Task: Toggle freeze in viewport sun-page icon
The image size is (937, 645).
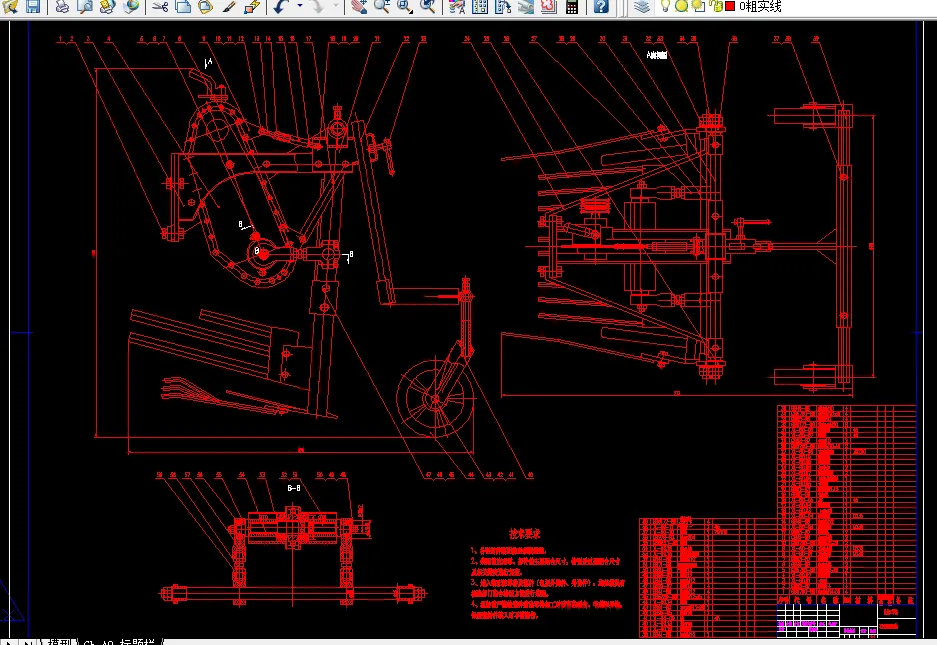Action: (698, 7)
